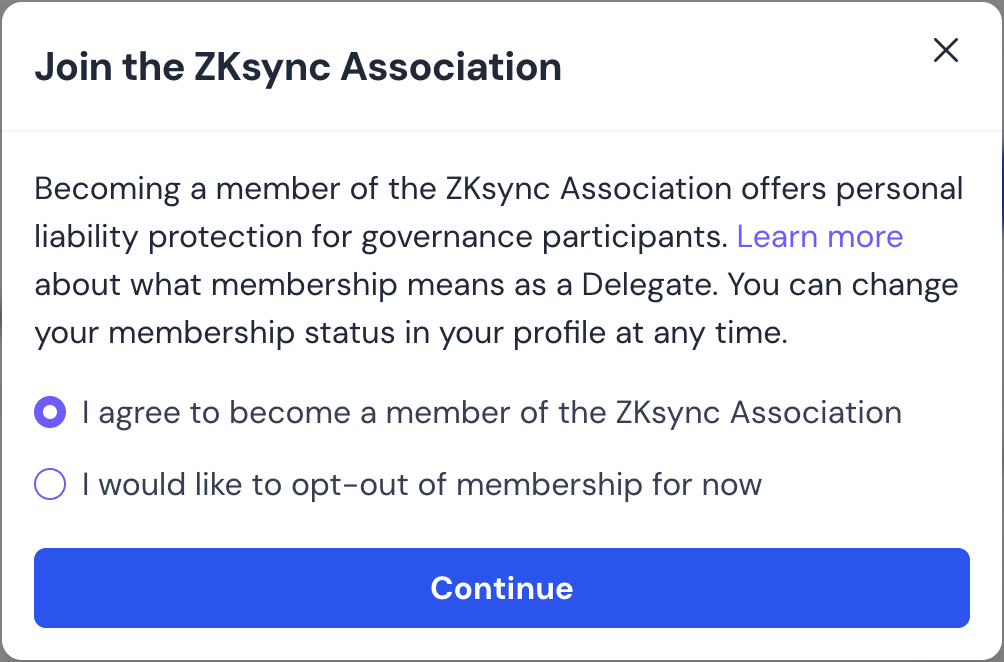
Task: Click the 'ZKsync Association' text in agree option
Action: (759, 412)
